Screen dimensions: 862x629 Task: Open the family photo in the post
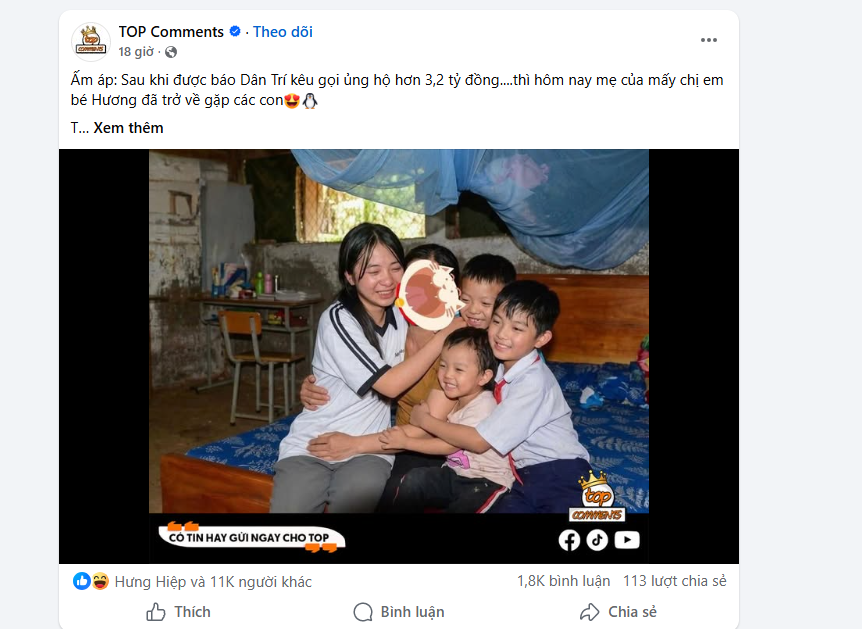pyautogui.click(x=399, y=356)
